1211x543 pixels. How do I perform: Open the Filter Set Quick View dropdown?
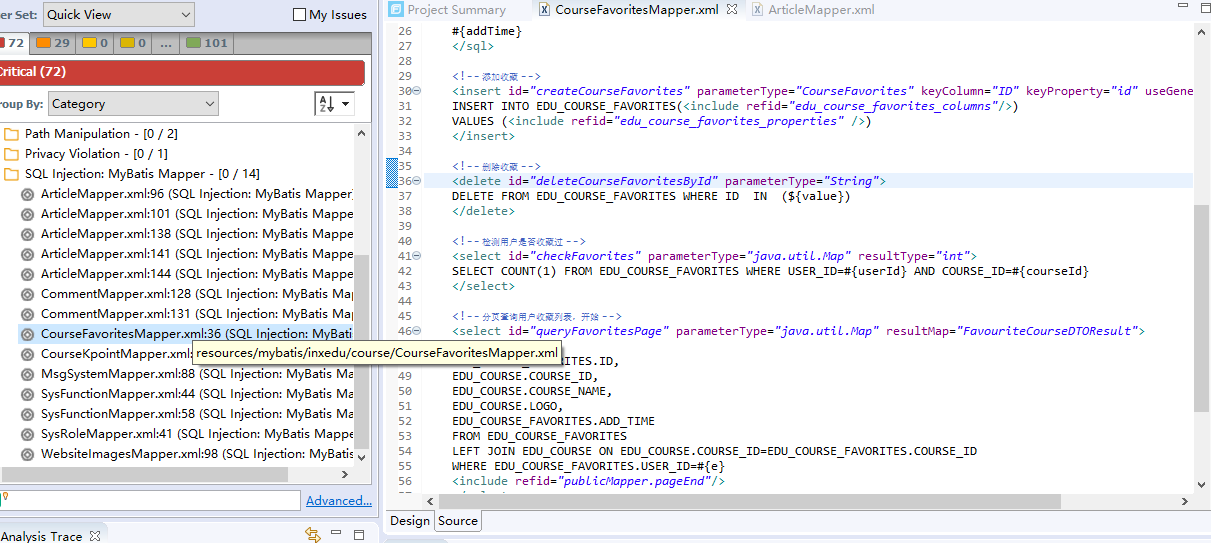(x=119, y=14)
